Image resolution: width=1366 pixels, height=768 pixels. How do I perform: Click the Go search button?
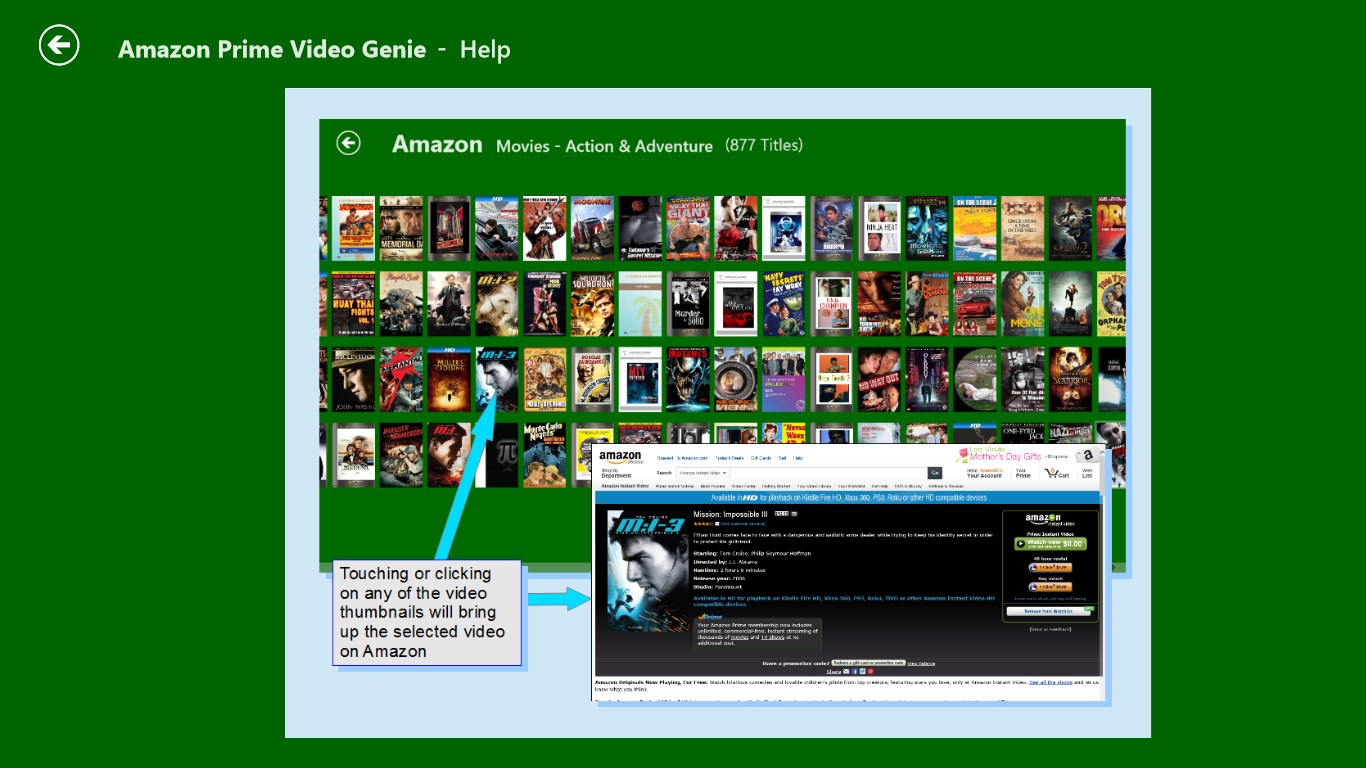coord(935,473)
